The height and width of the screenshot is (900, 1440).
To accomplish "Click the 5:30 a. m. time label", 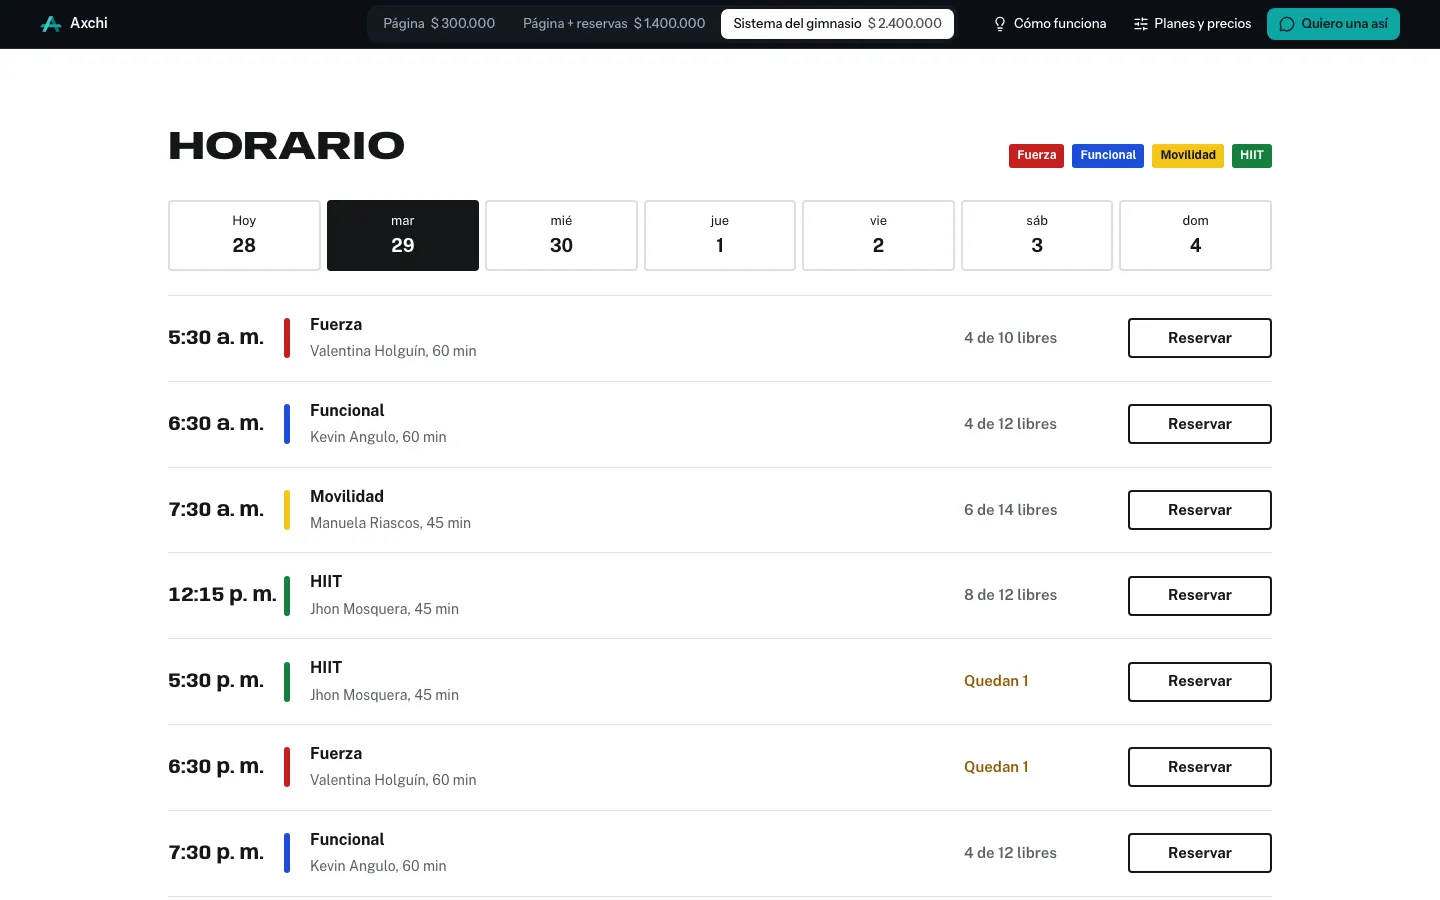I will point(216,338).
